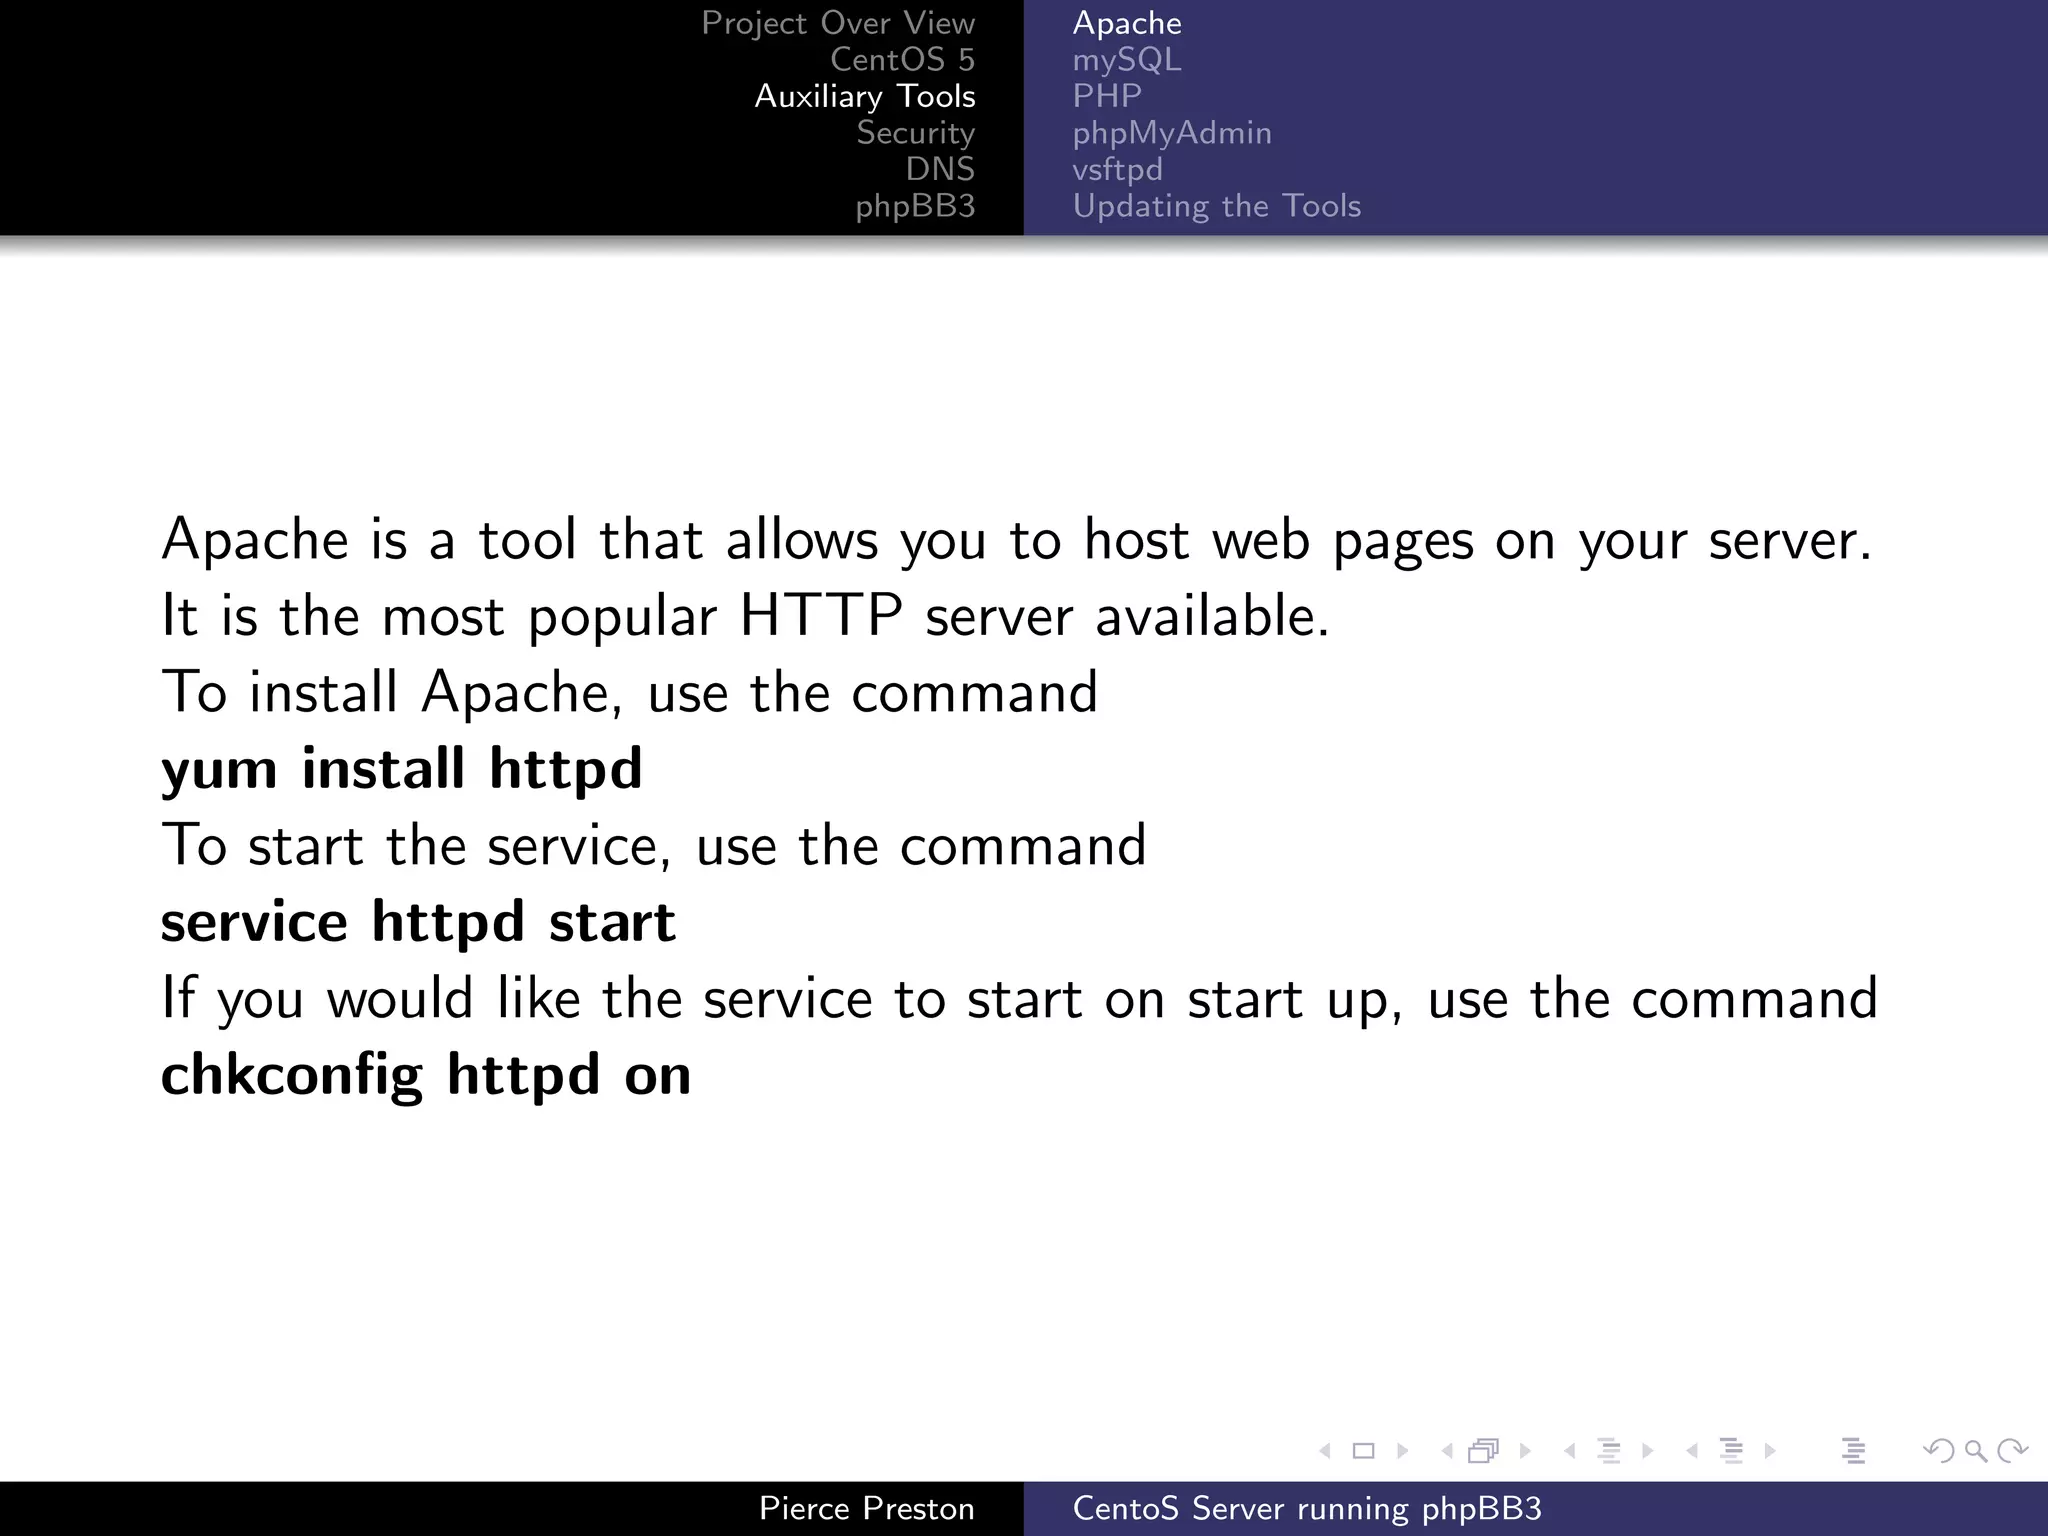2048x1536 pixels.
Task: Click the go back curved arrow
Action: 1938,1451
